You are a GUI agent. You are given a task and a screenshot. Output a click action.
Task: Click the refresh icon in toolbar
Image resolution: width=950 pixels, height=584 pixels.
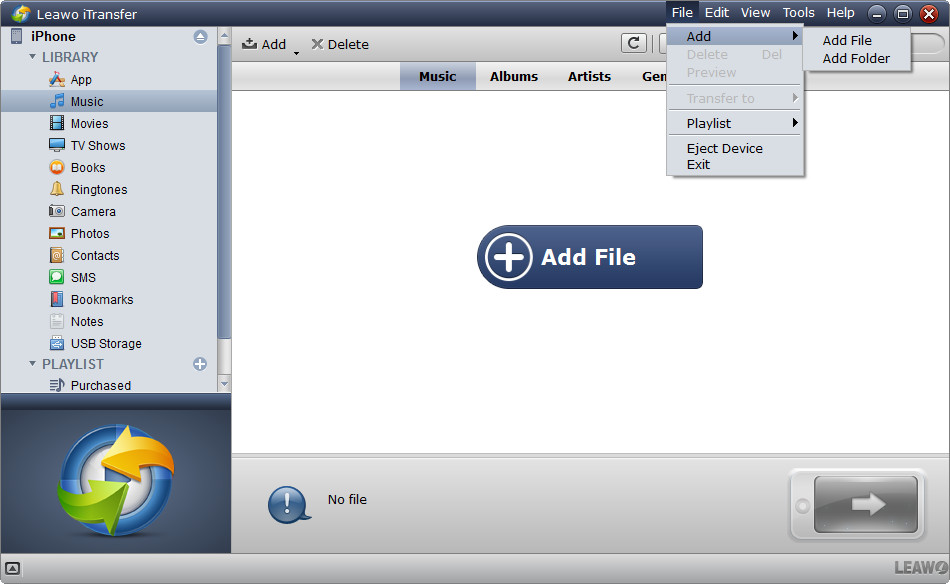pyautogui.click(x=633, y=43)
